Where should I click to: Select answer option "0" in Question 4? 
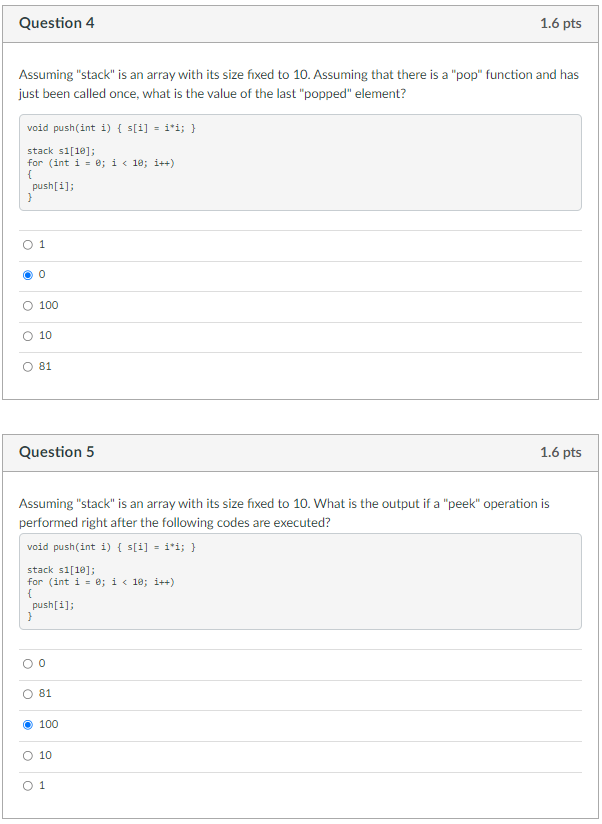tap(28, 274)
